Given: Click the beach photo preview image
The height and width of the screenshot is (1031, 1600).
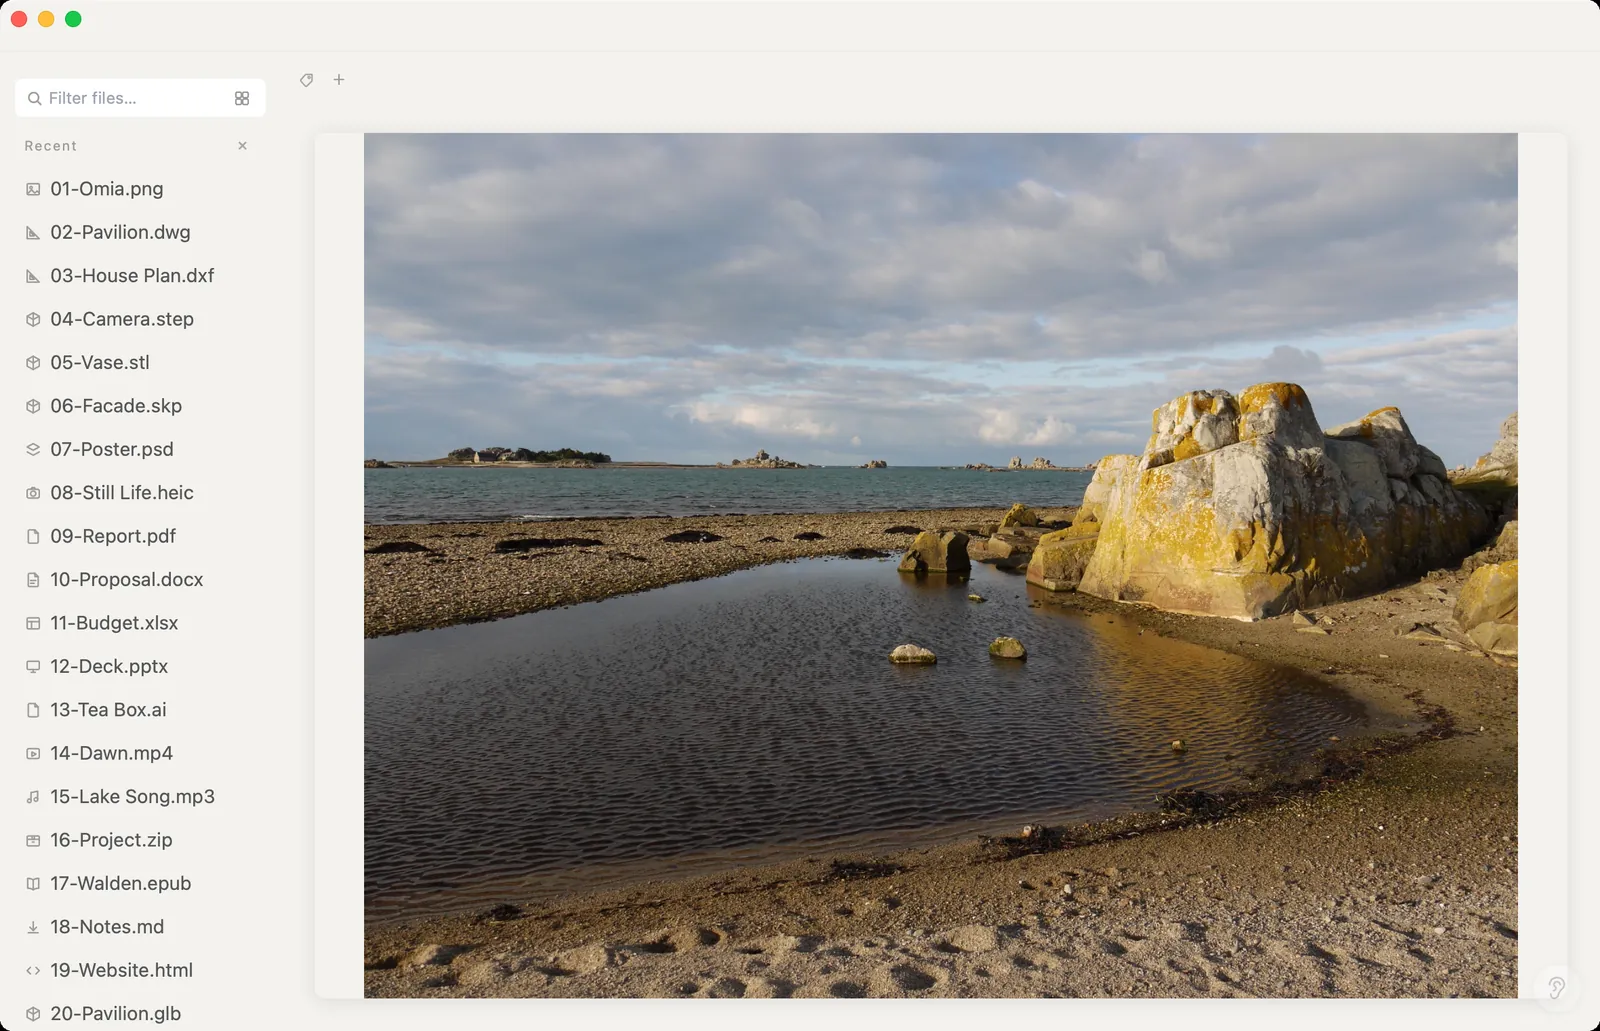Looking at the screenshot, I should pyautogui.click(x=940, y=565).
